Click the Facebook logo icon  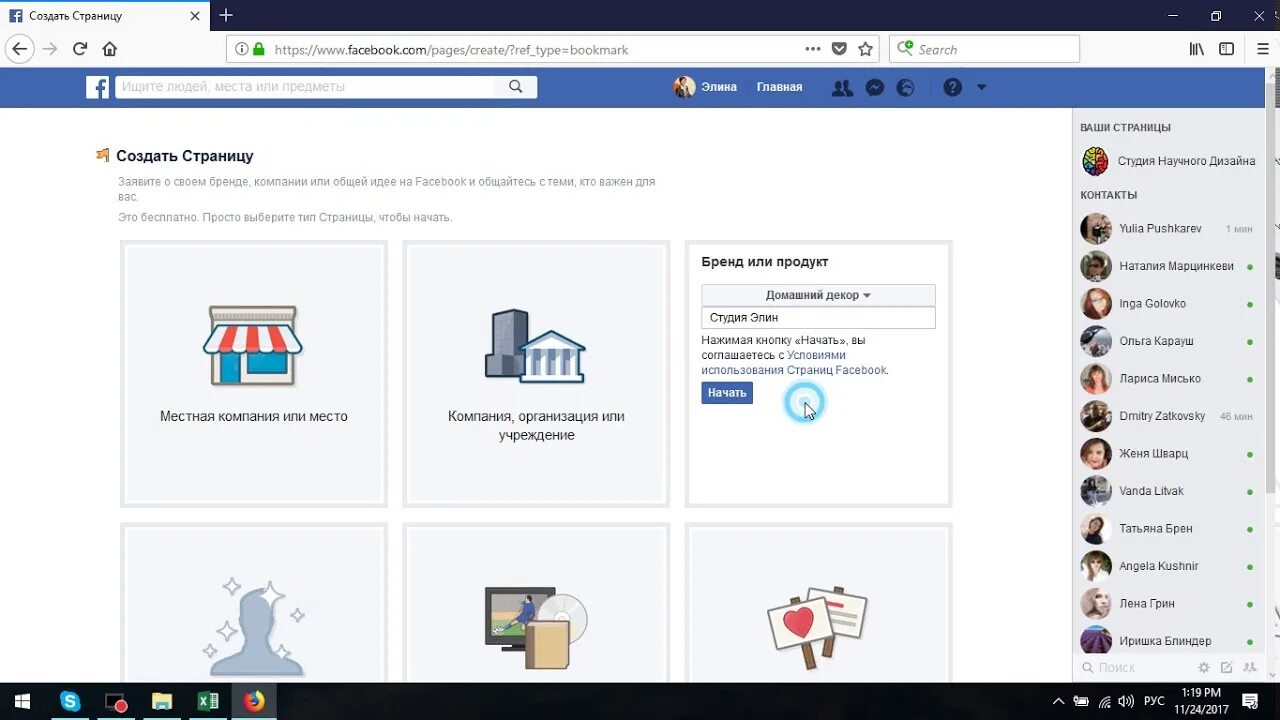pos(97,87)
